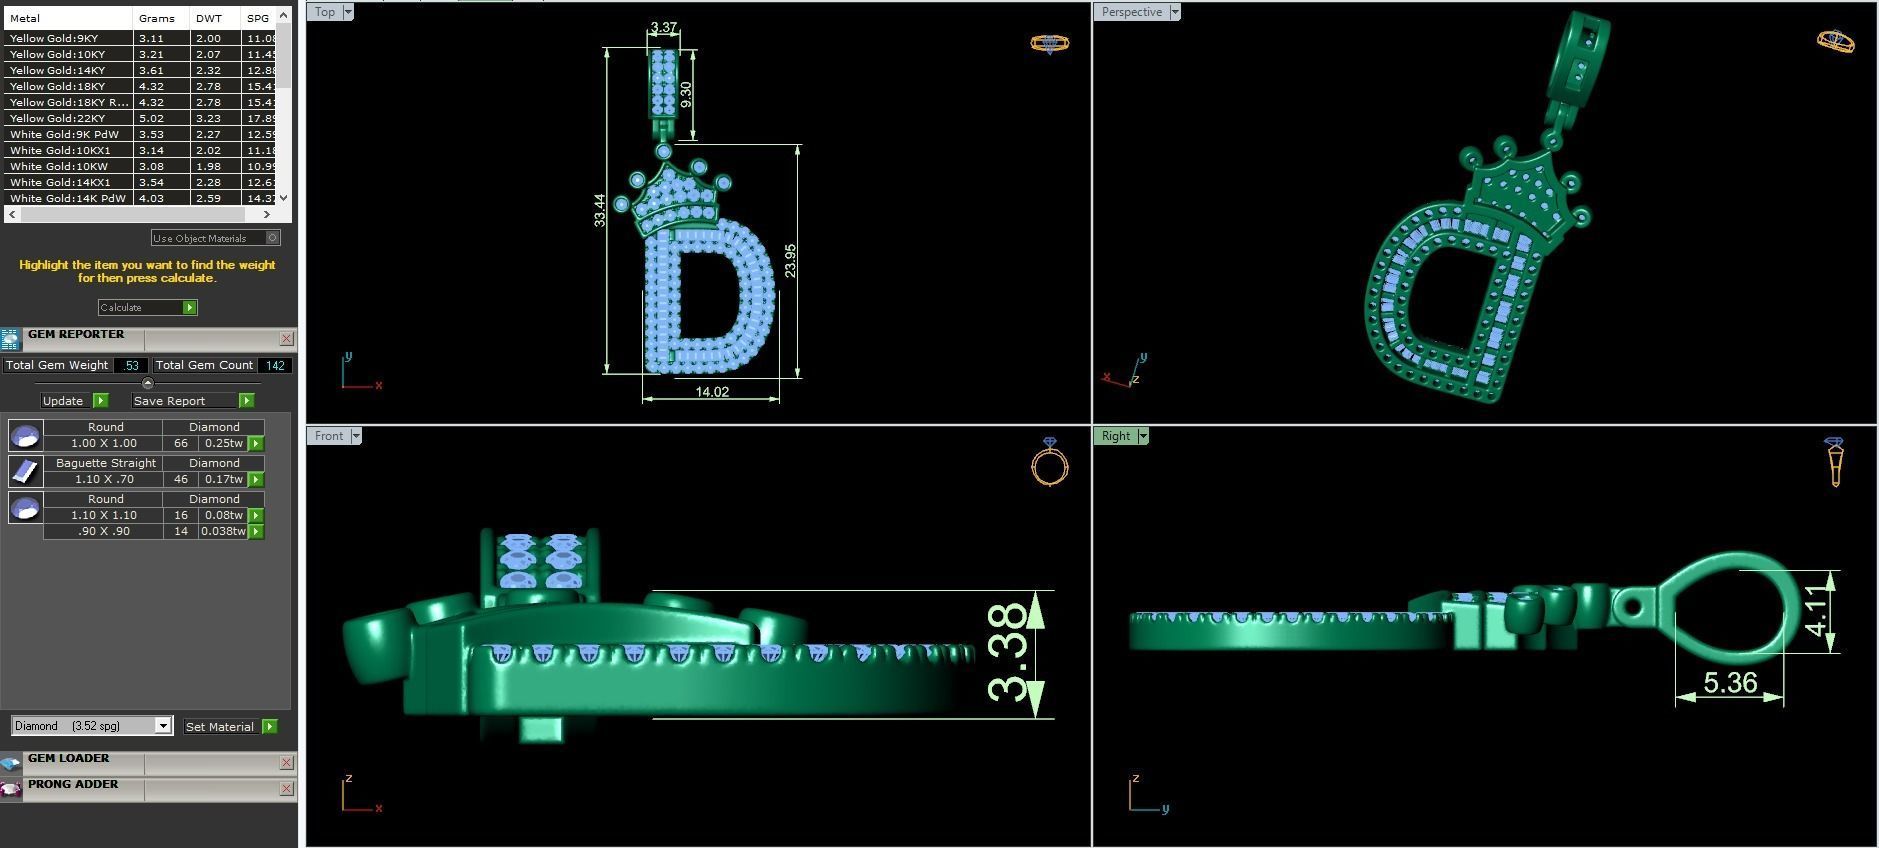Click the Total Gem Weight value field

pos(131,365)
